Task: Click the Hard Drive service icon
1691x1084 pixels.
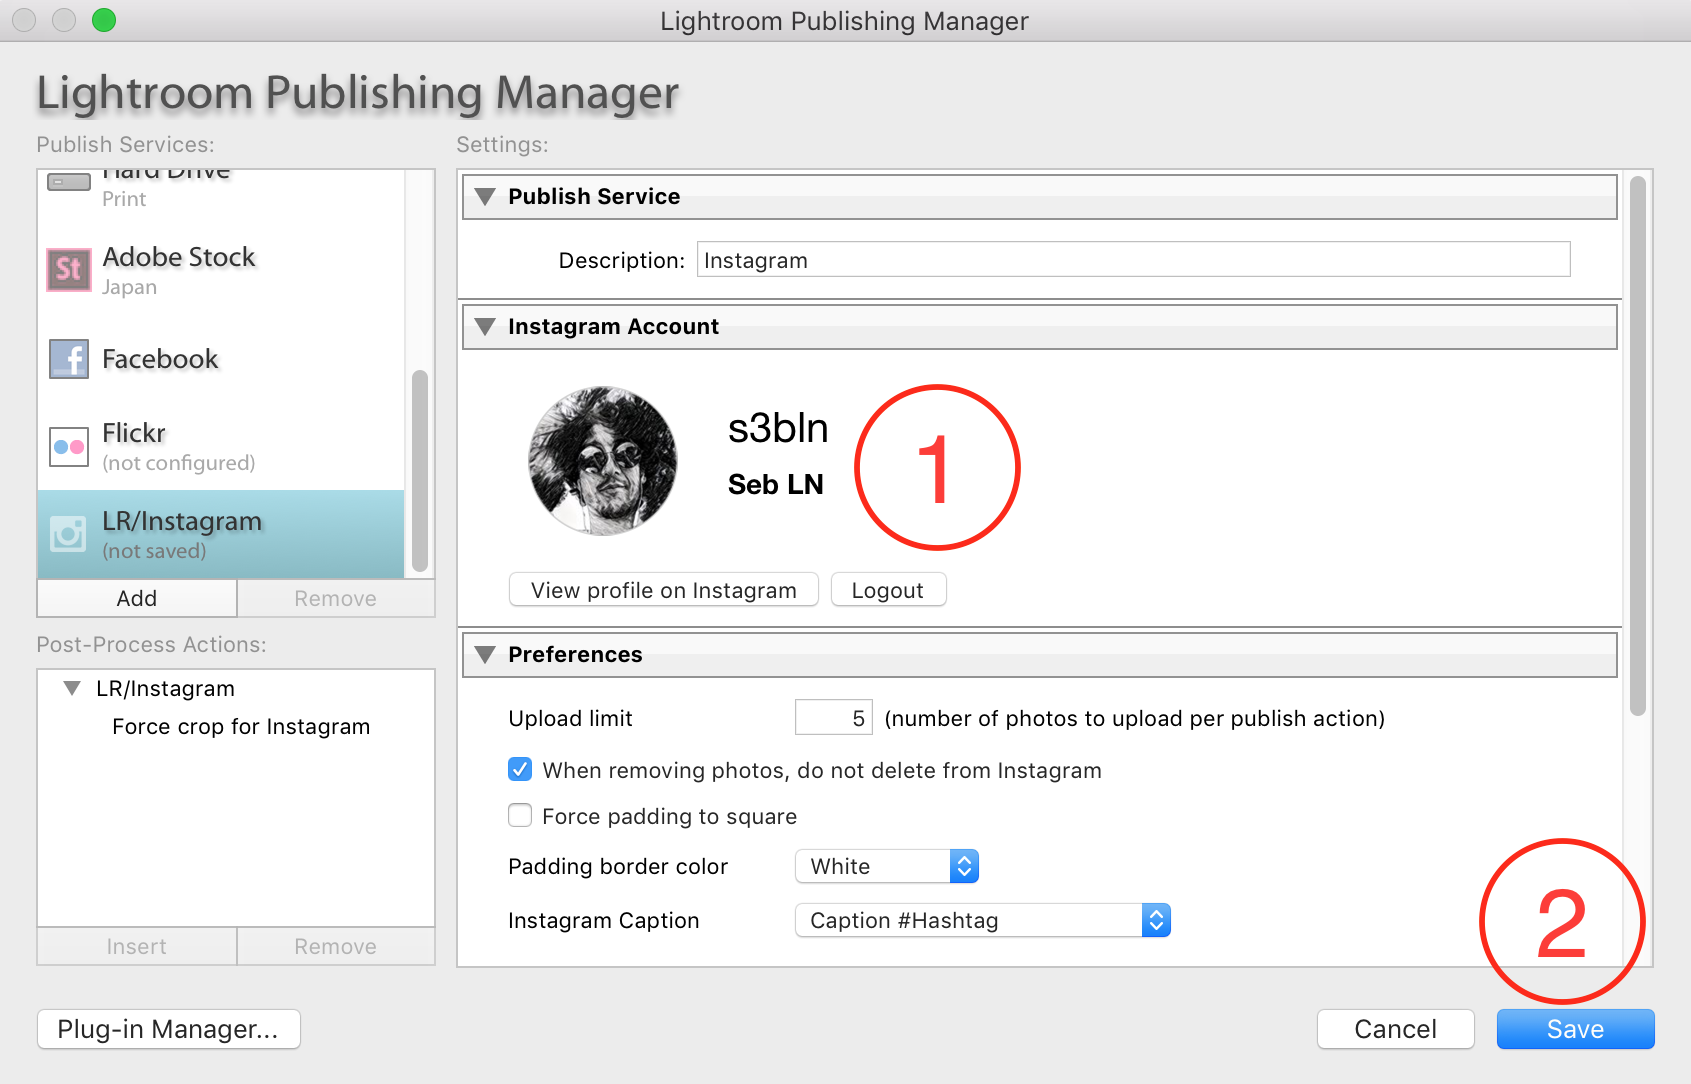Action: coord(69,183)
